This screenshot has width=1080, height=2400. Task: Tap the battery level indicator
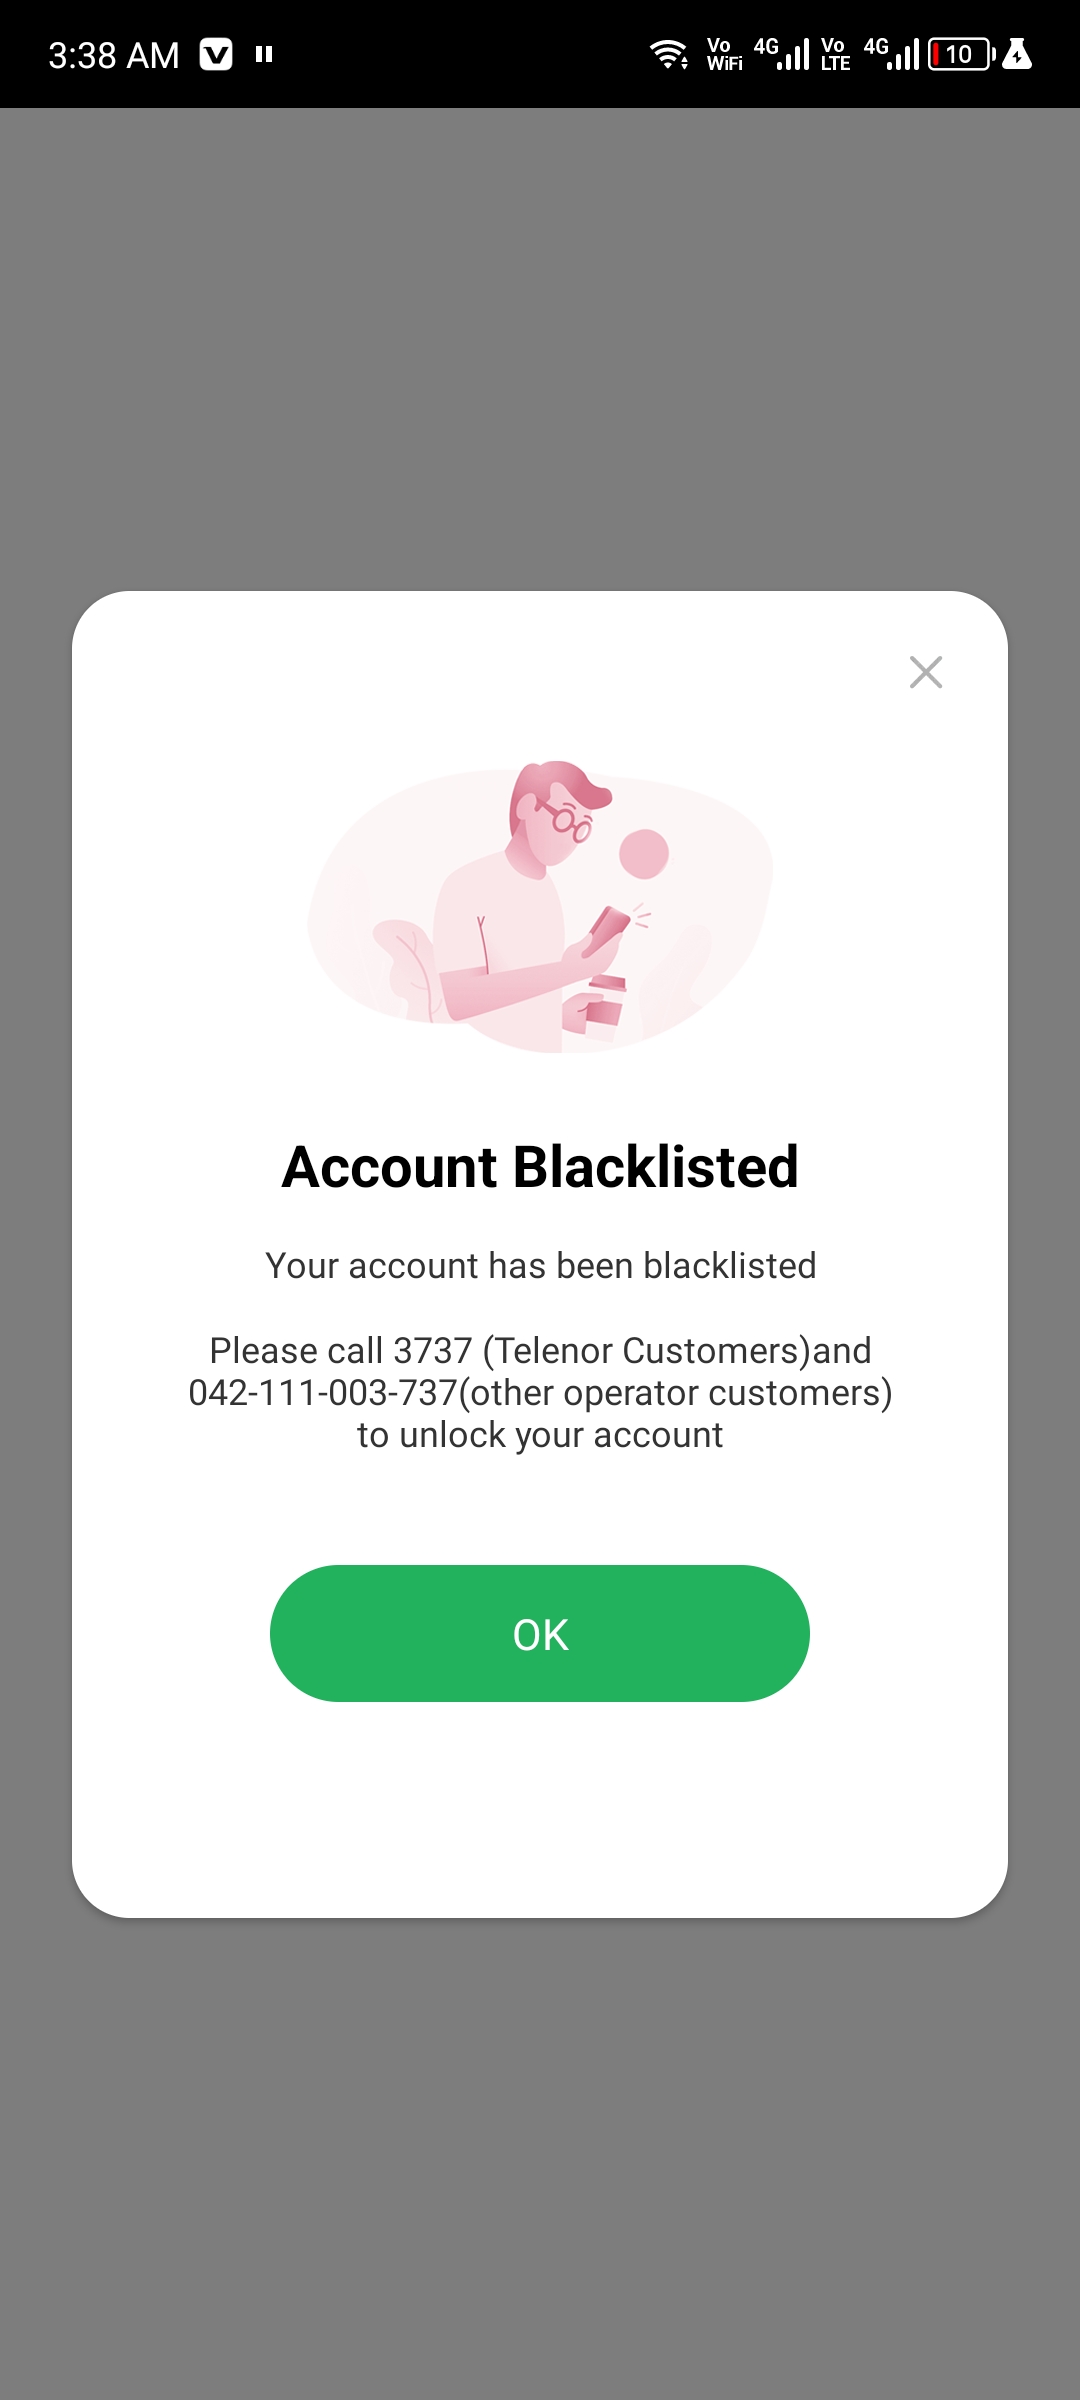click(x=961, y=54)
